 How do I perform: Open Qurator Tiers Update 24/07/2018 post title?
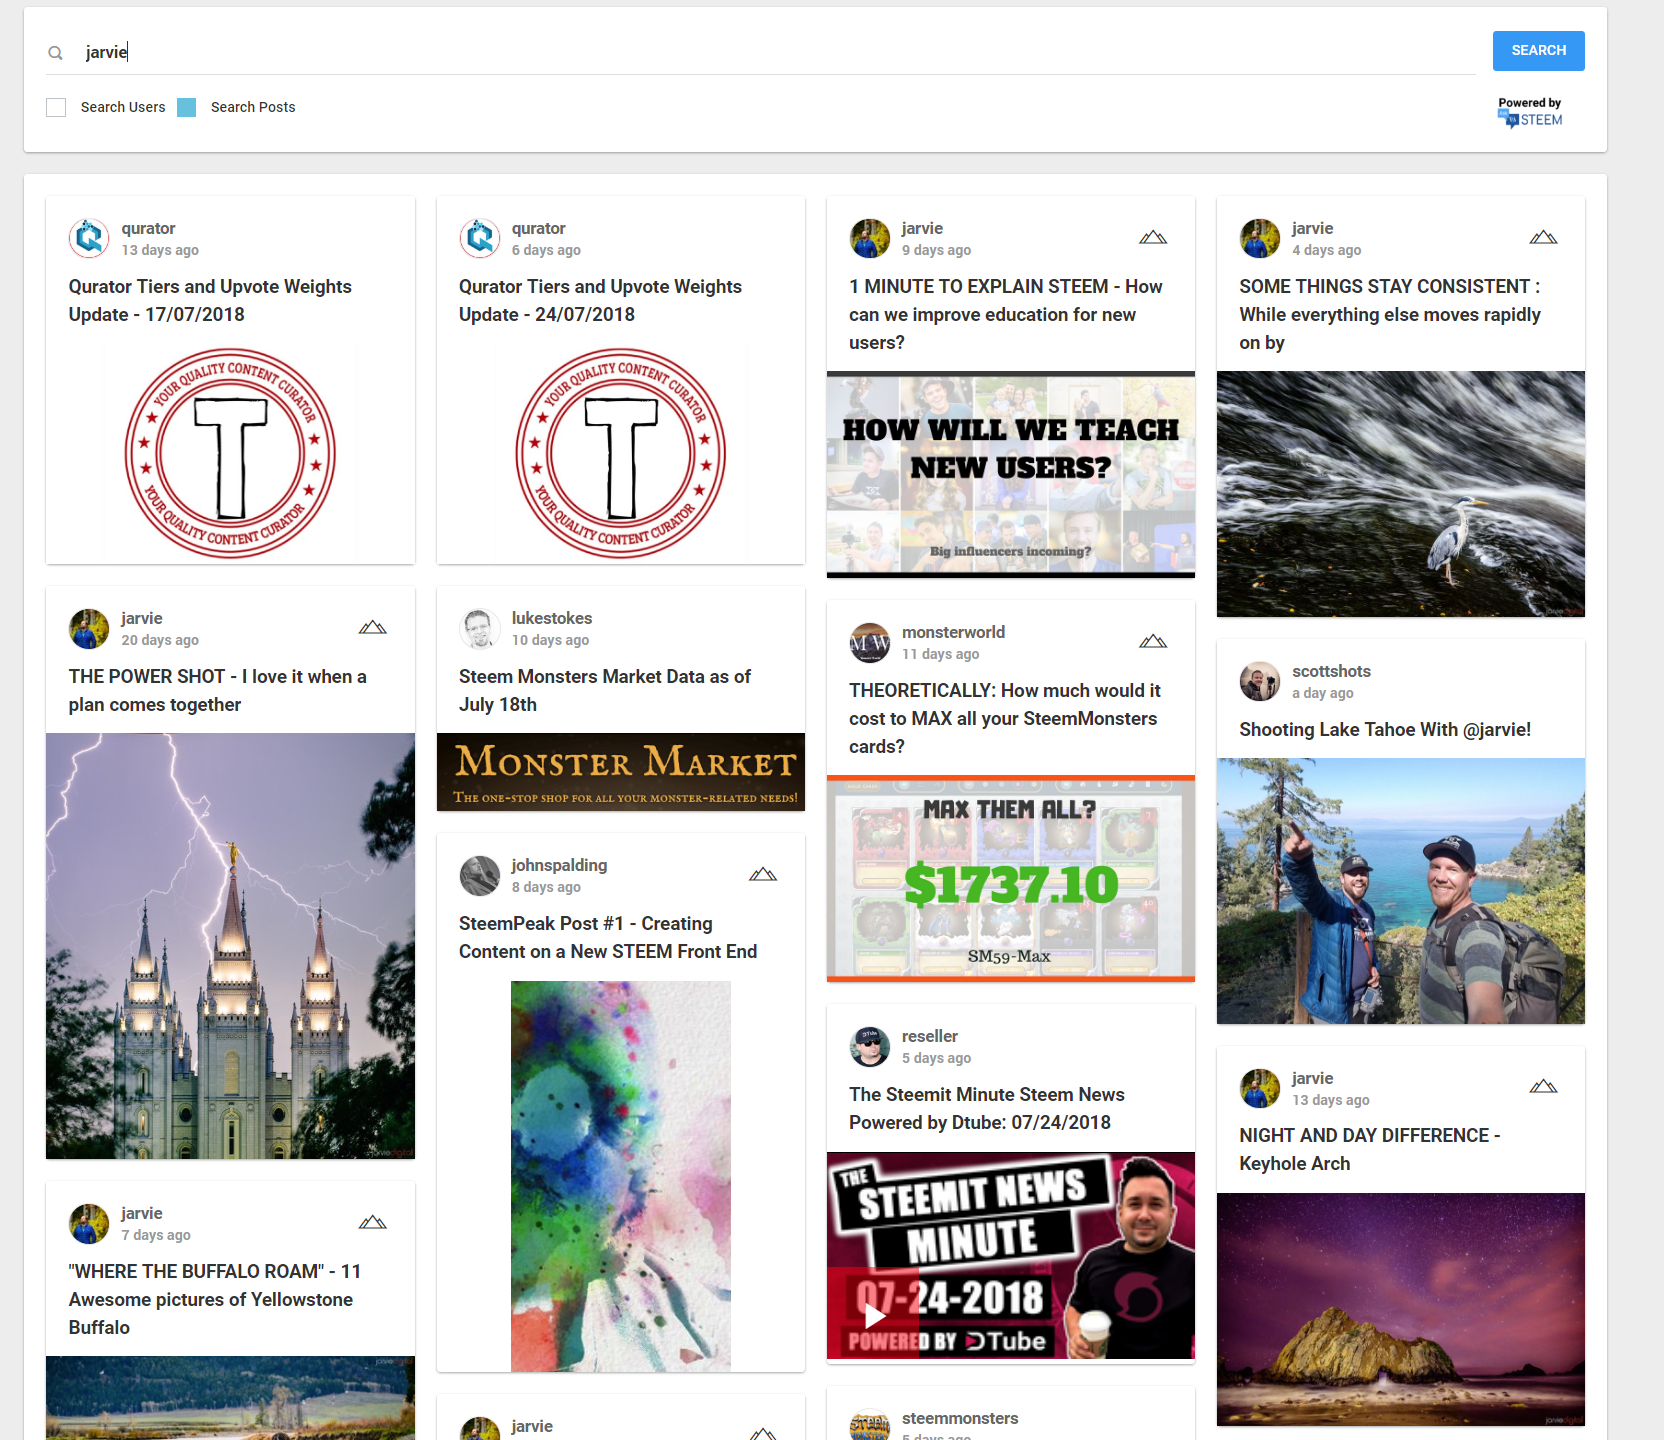pos(600,300)
